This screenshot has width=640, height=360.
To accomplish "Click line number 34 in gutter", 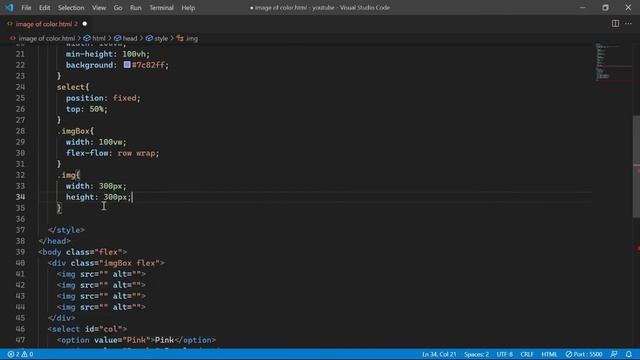I will coord(20,197).
